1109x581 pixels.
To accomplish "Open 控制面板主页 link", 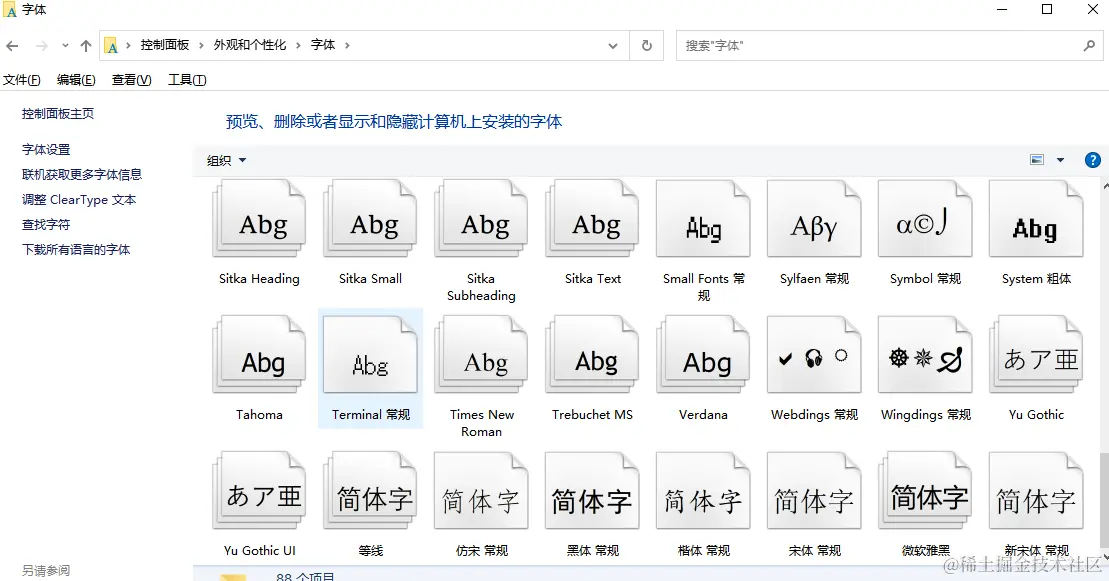I will click(58, 114).
